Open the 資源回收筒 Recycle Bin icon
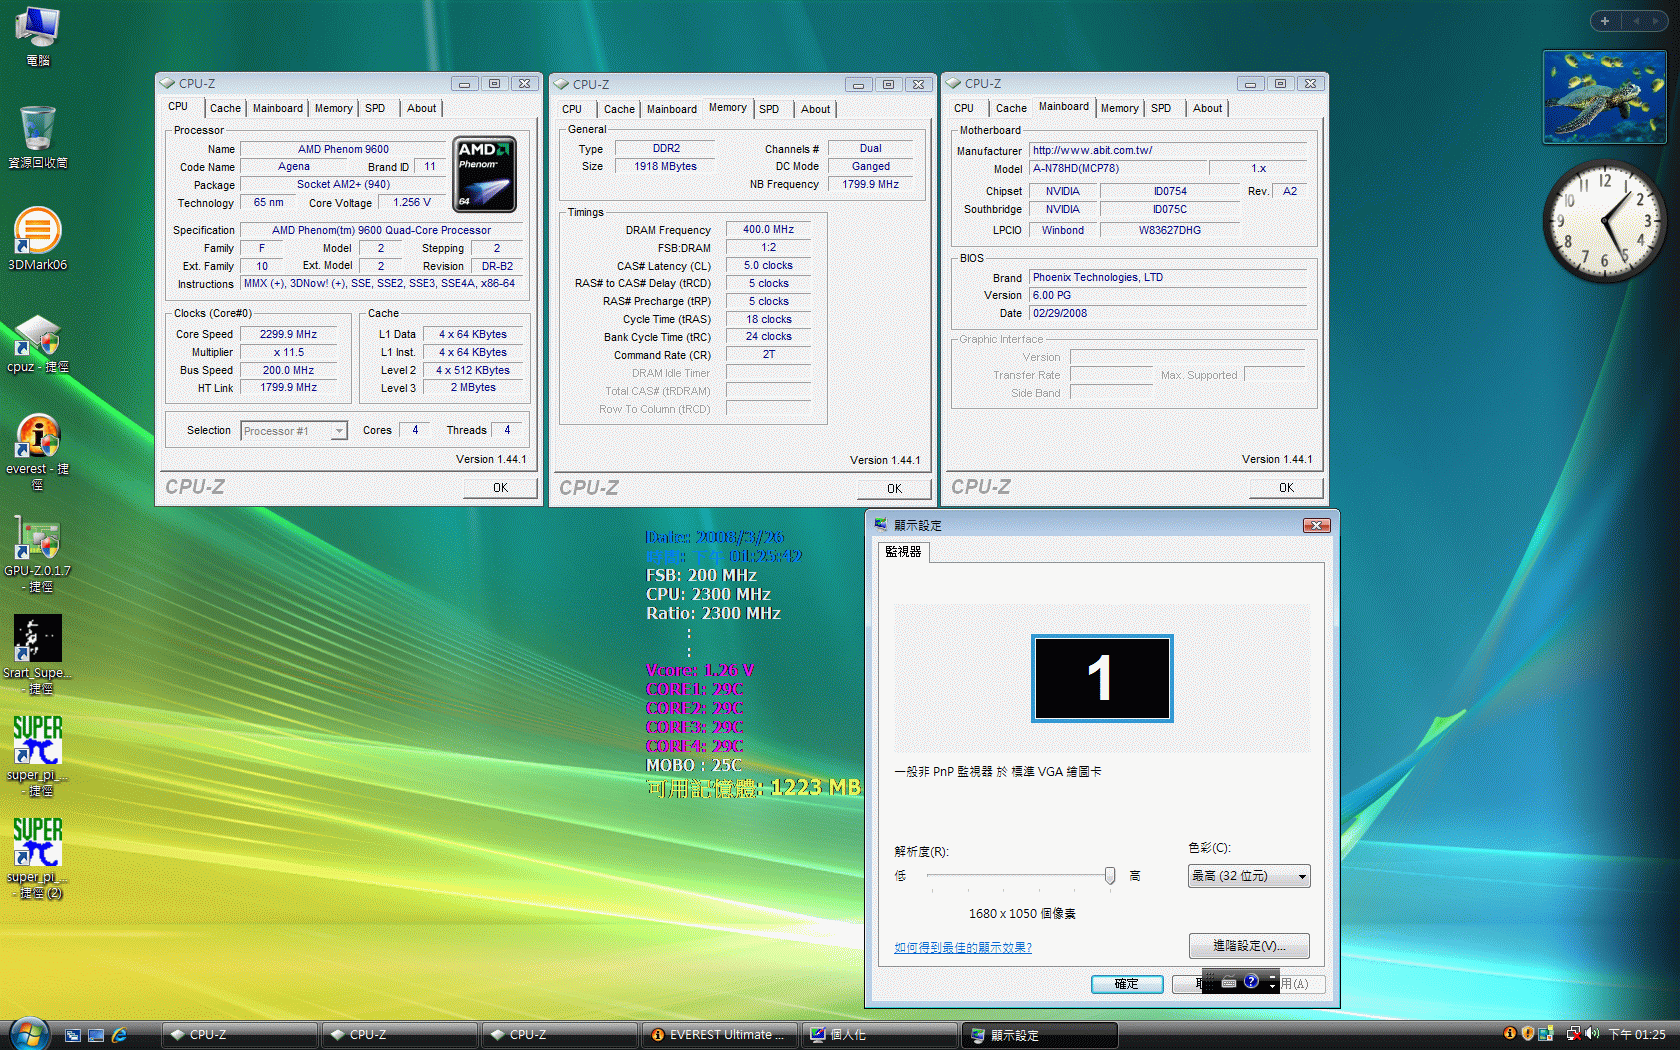This screenshot has height=1050, width=1680. (x=37, y=137)
